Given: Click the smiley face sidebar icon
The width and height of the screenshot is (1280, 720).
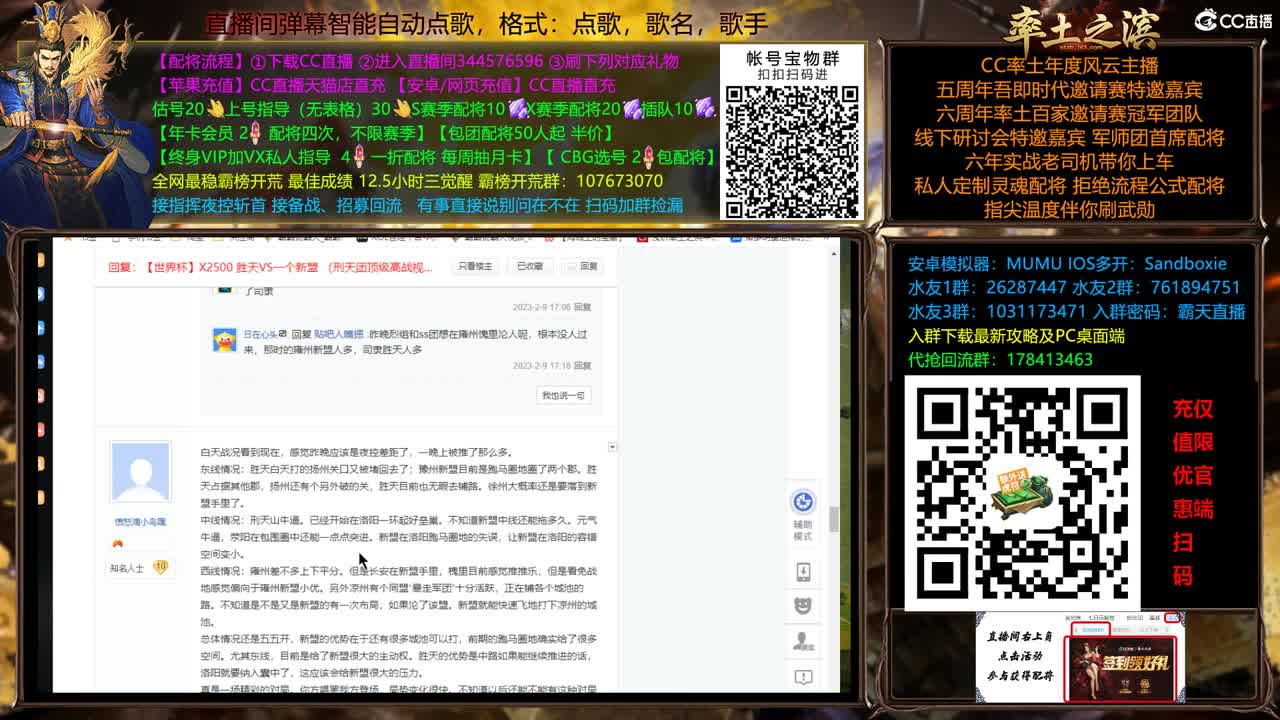Looking at the screenshot, I should [x=803, y=606].
